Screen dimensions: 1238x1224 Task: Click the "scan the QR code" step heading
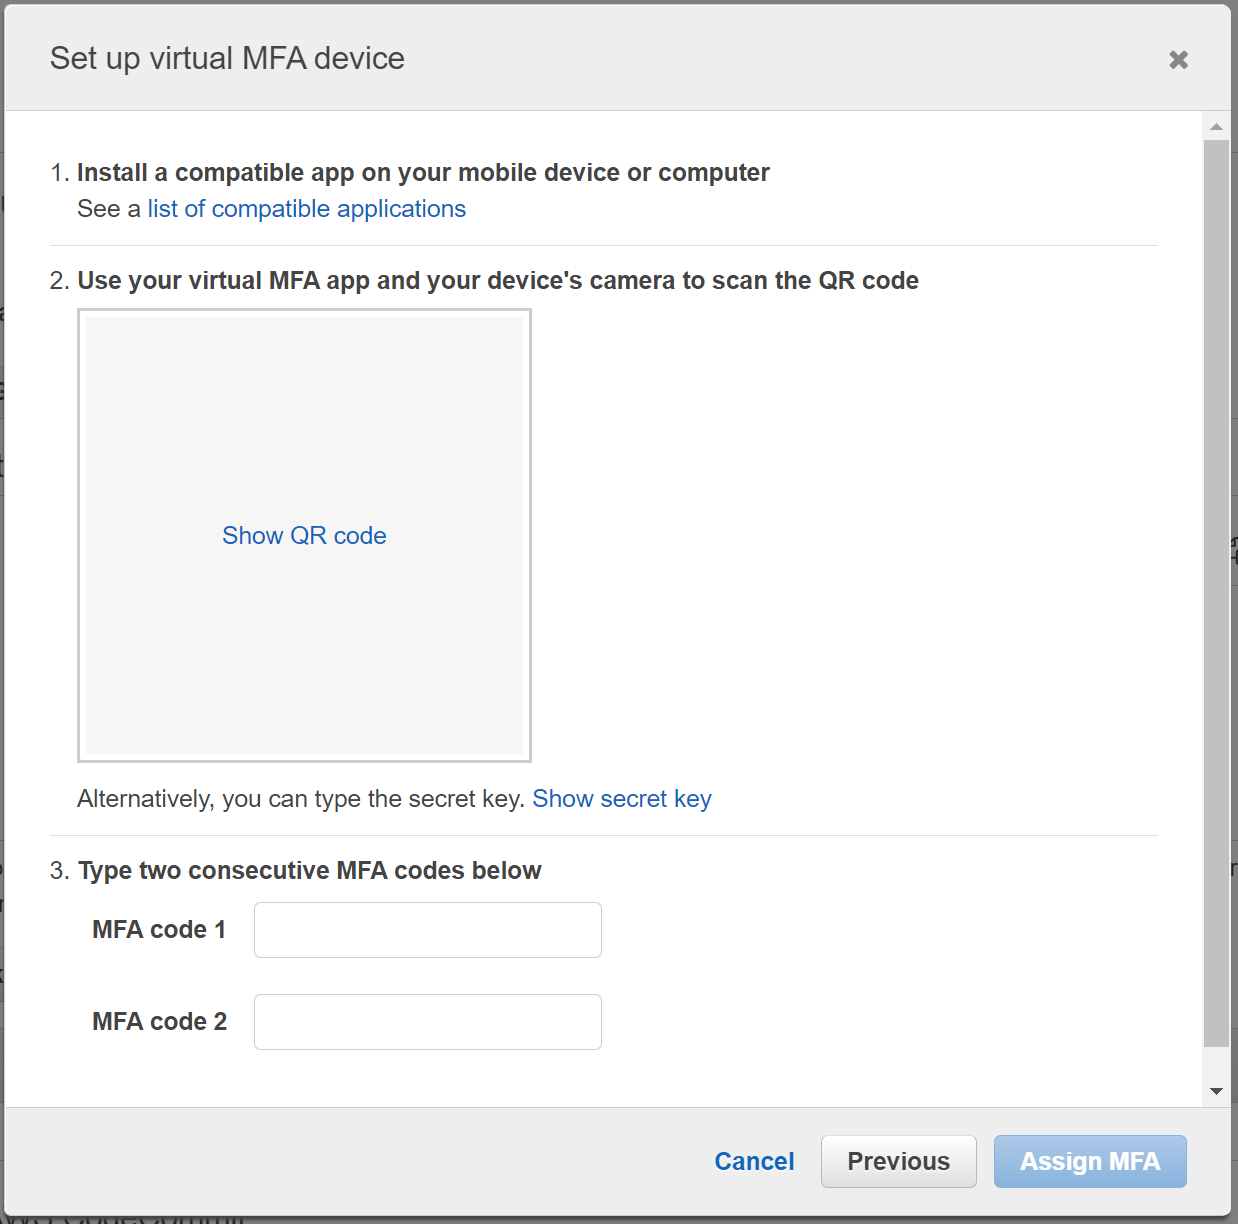click(x=497, y=281)
